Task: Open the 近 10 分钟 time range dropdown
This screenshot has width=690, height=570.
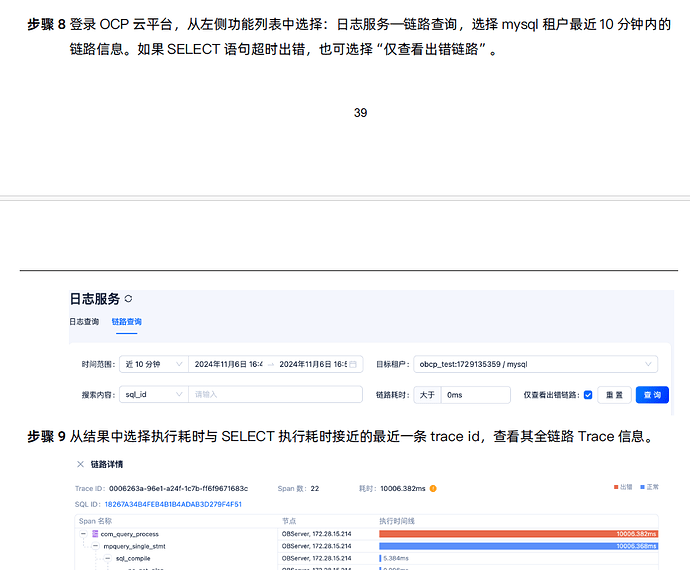Action: [153, 365]
